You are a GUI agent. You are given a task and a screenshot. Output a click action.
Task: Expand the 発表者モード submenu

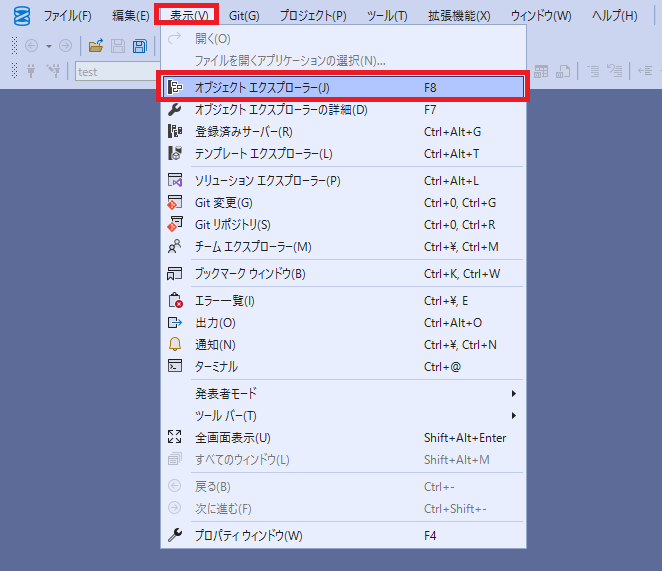click(x=343, y=394)
